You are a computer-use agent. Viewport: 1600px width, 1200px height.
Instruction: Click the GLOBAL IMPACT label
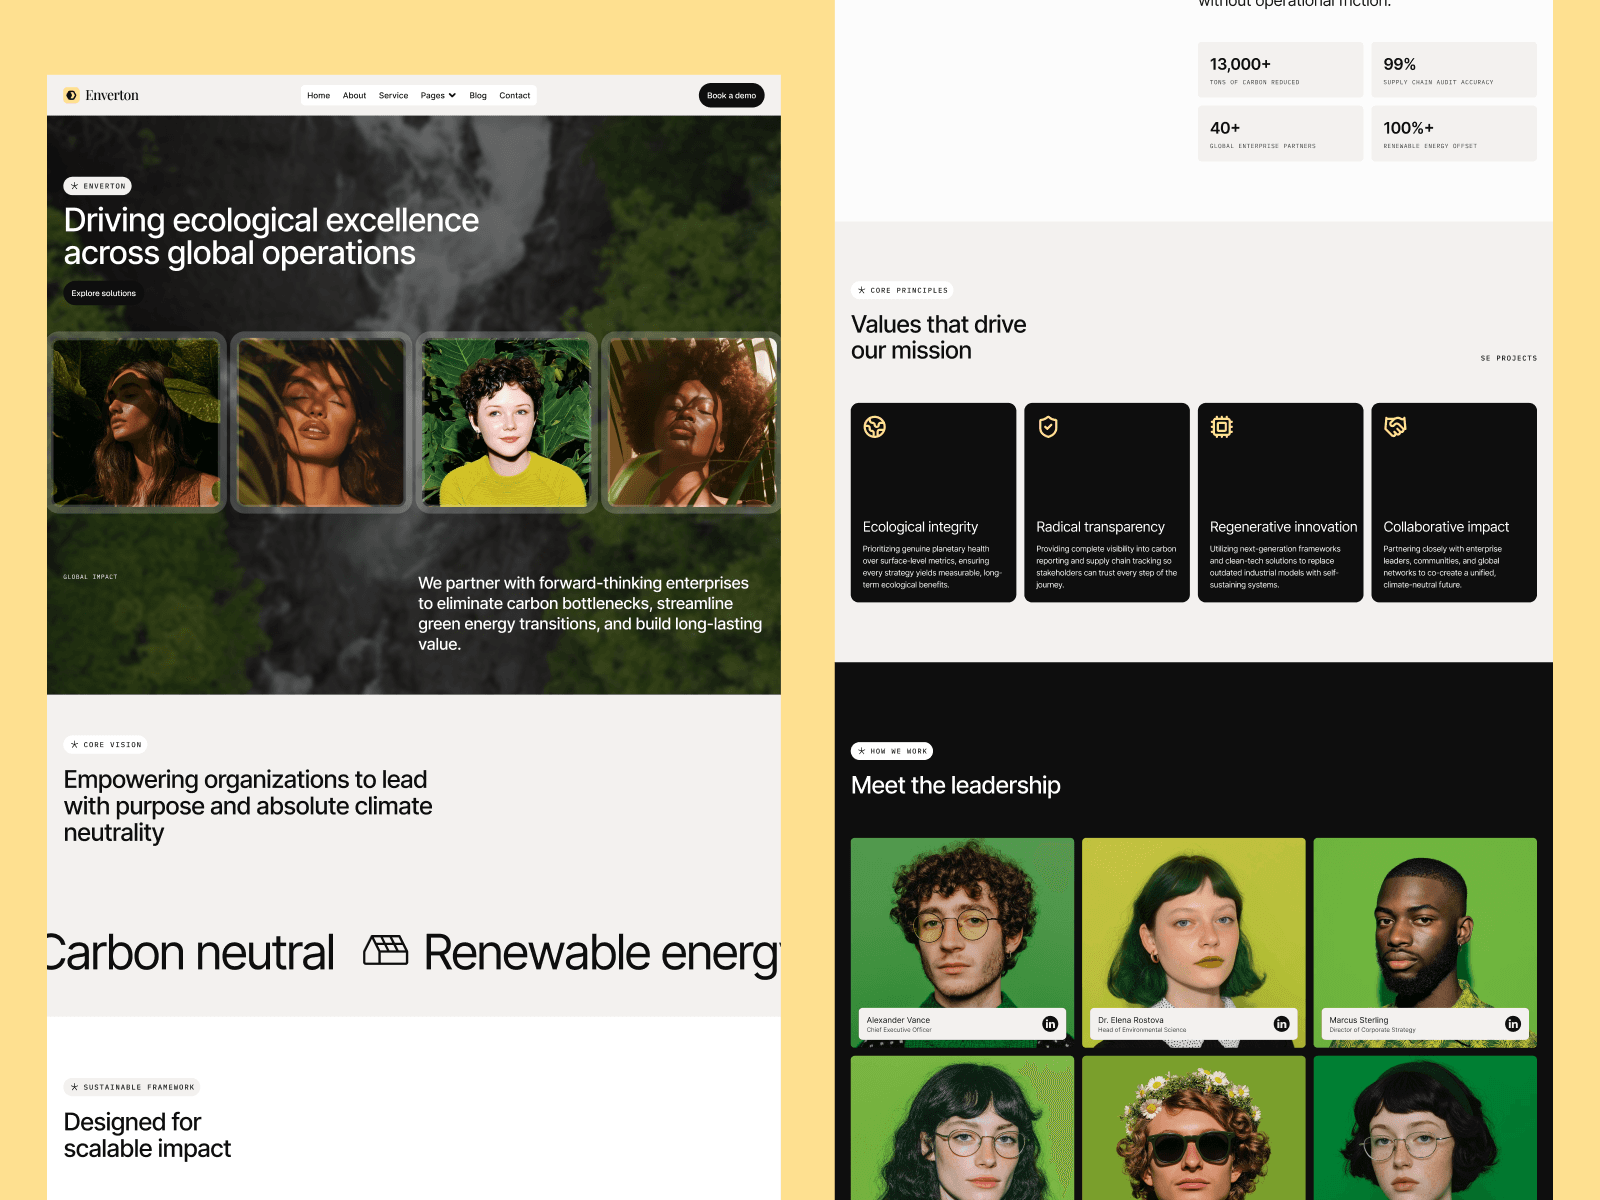(x=90, y=577)
